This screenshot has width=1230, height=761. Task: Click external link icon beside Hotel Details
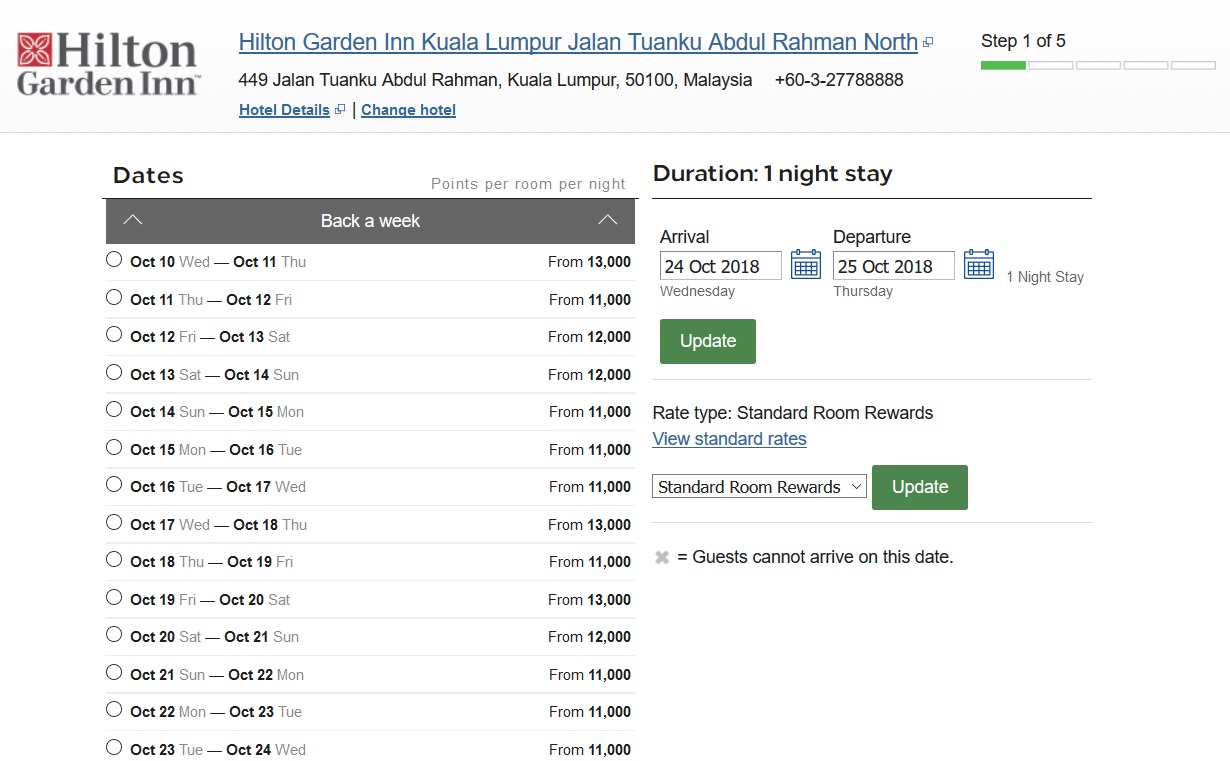(x=340, y=110)
